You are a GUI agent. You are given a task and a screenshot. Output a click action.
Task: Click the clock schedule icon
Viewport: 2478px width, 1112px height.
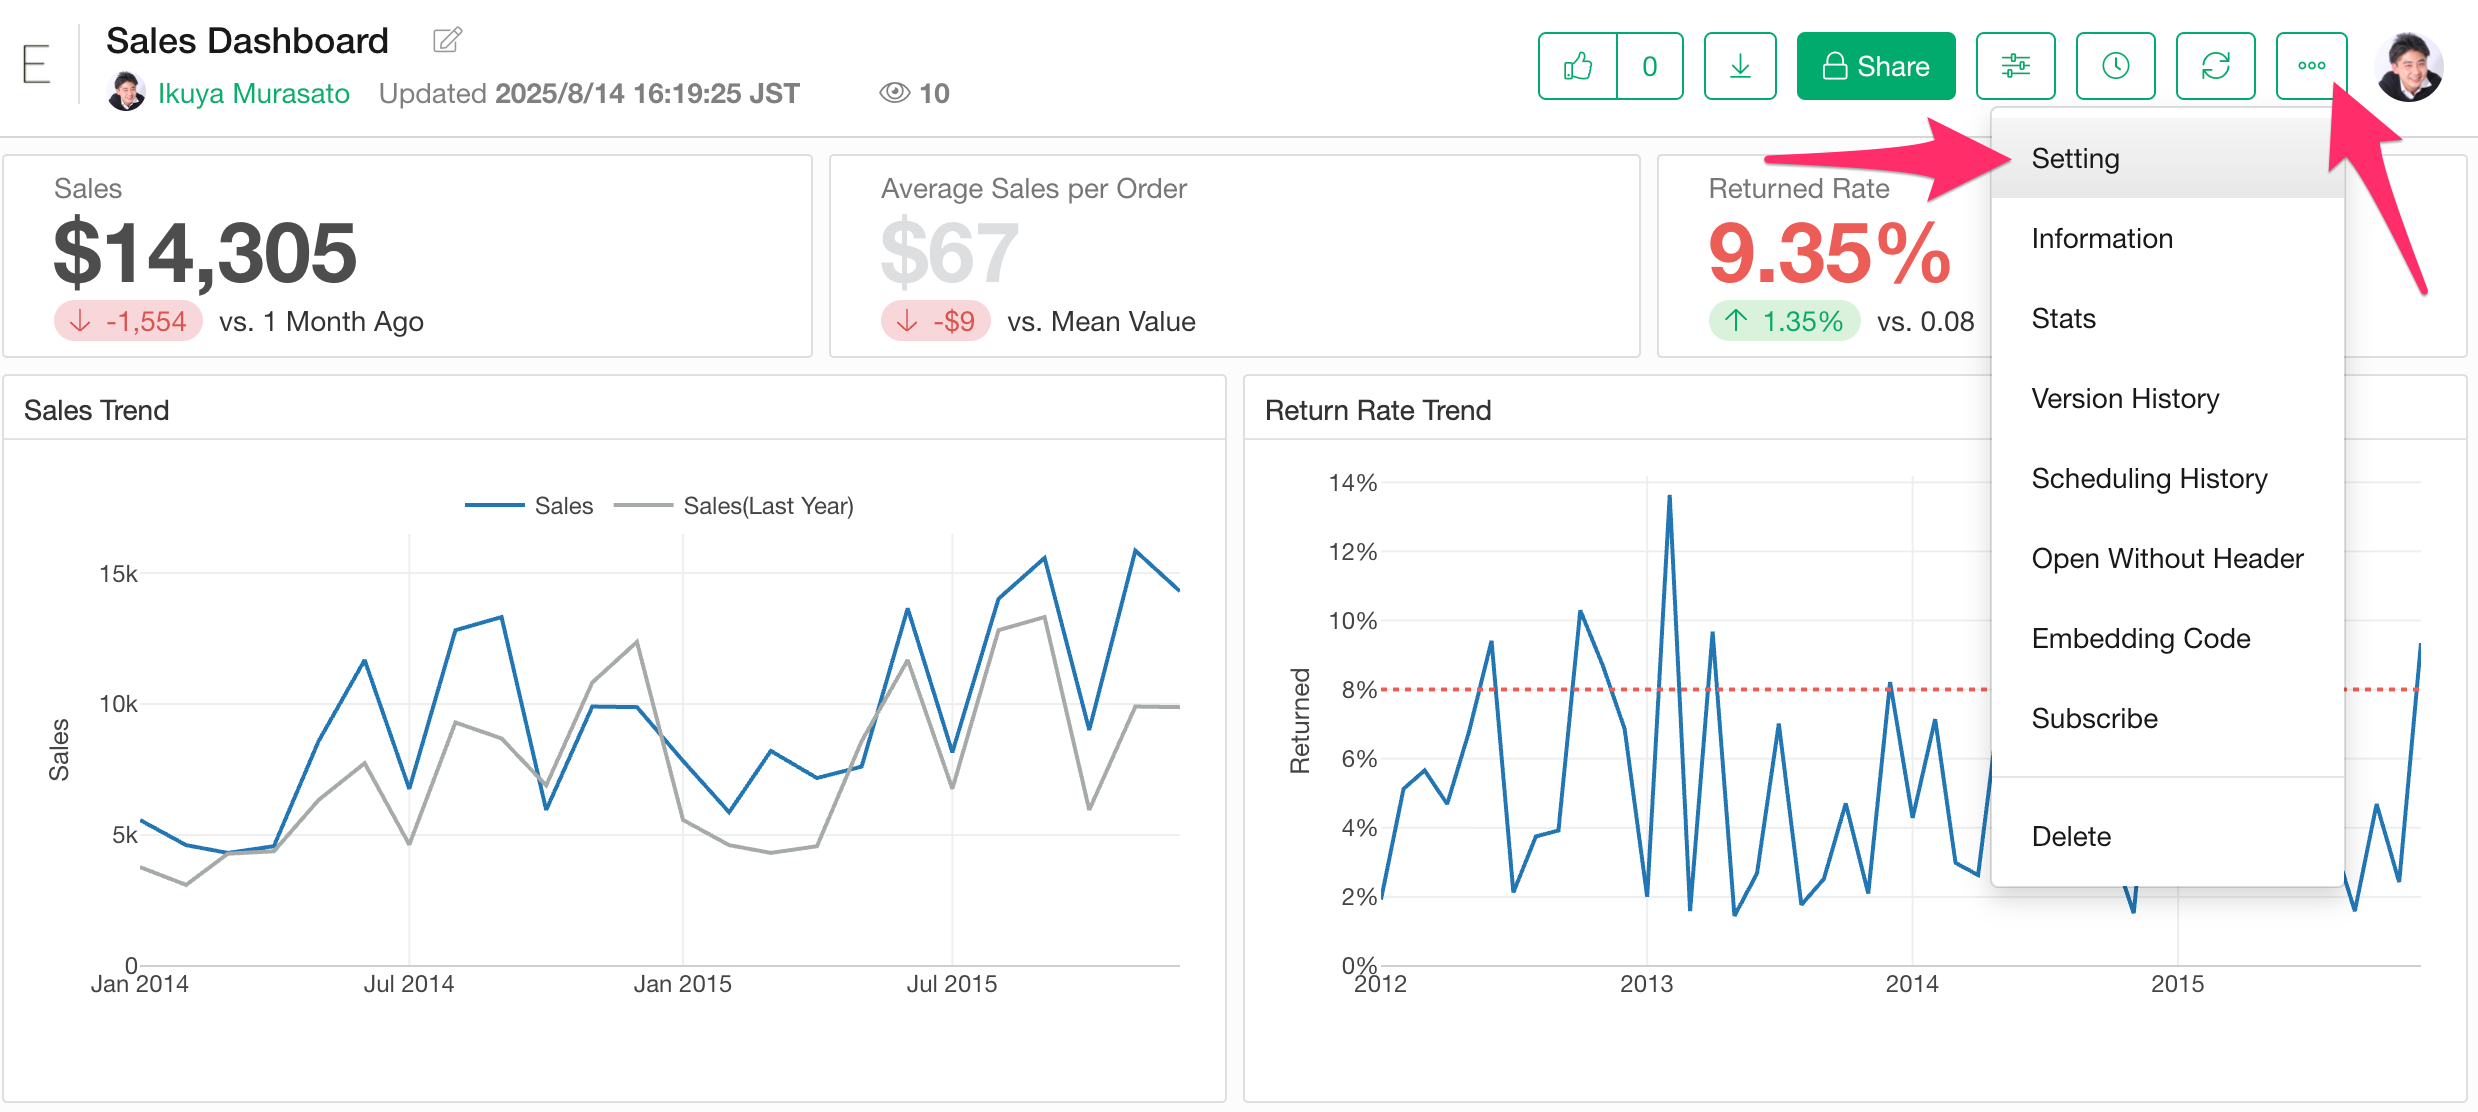(2115, 66)
